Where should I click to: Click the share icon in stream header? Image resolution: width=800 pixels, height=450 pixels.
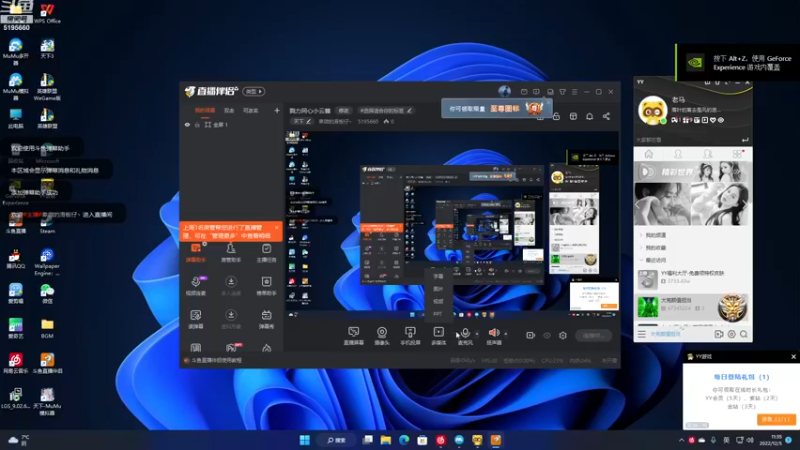tap(606, 116)
